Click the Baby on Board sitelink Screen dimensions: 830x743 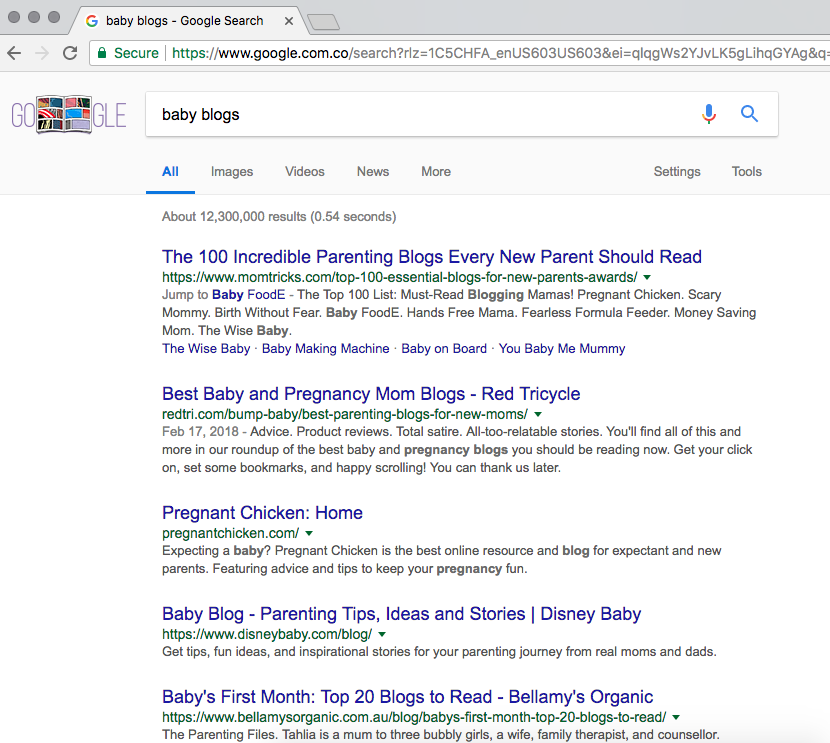tap(444, 349)
